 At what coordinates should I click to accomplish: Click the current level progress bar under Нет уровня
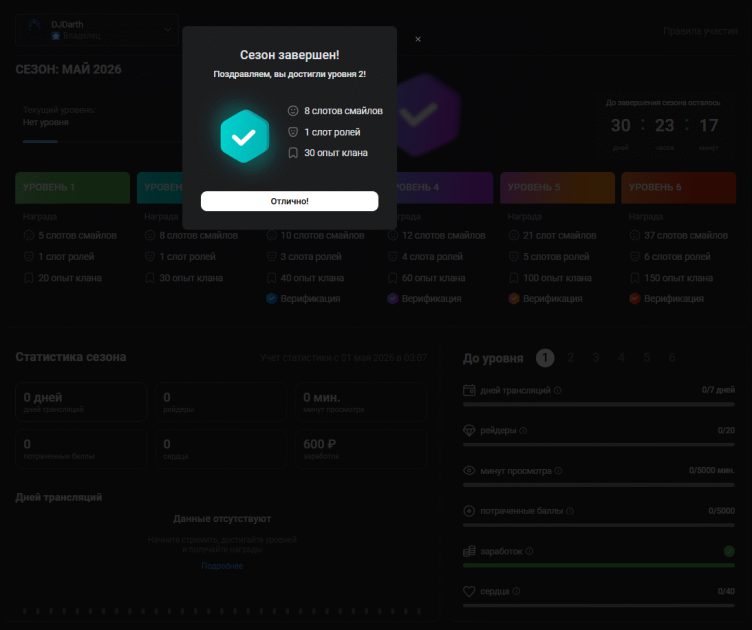click(x=103, y=141)
